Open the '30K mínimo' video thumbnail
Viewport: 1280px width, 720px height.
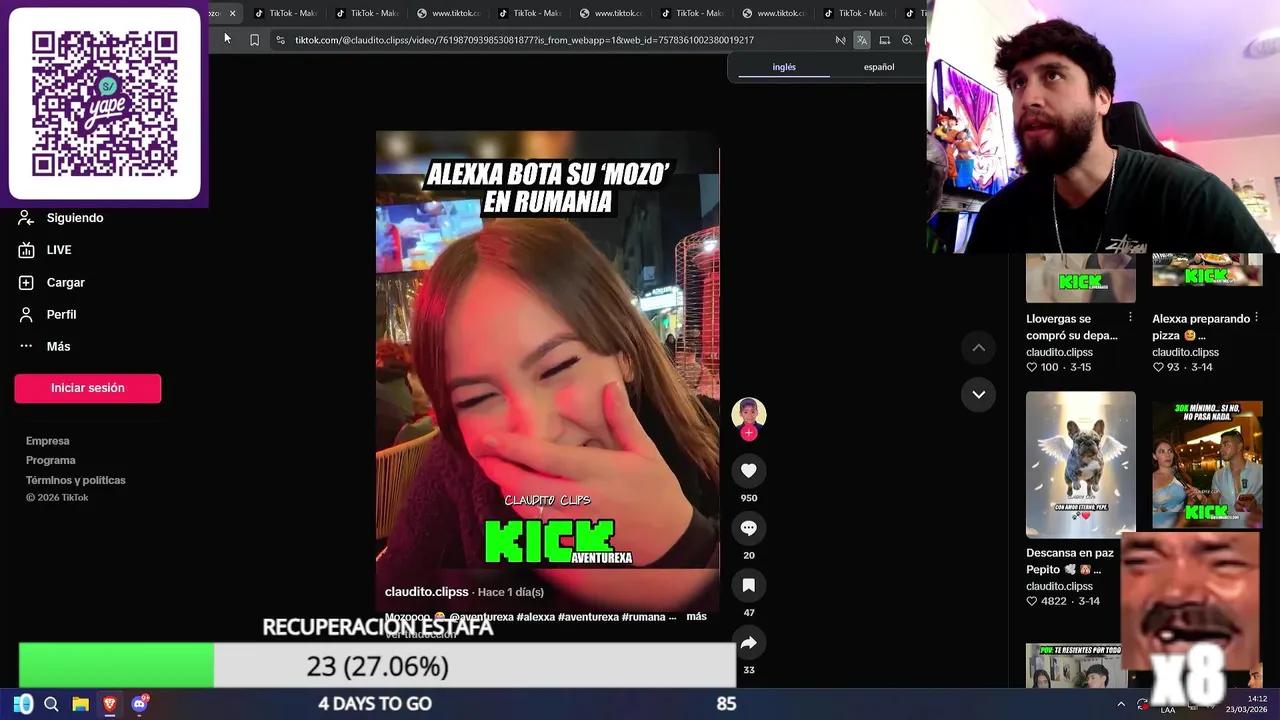[1207, 465]
